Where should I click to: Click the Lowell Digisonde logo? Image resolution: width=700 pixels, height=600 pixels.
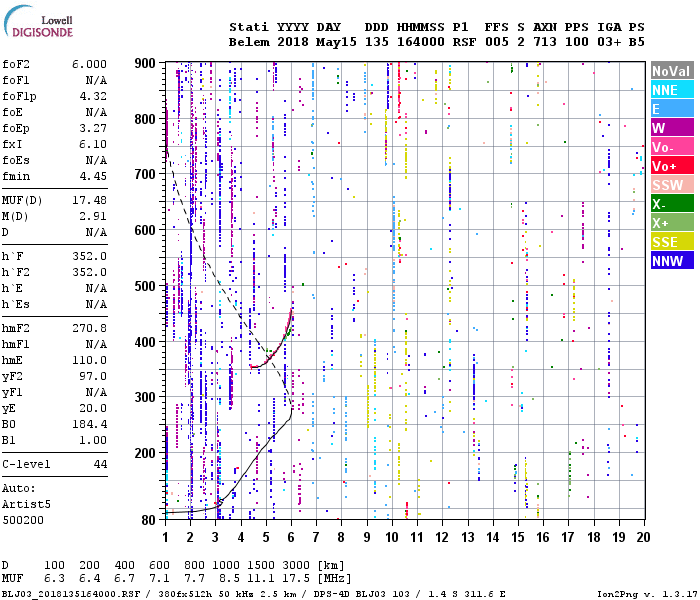point(38,21)
